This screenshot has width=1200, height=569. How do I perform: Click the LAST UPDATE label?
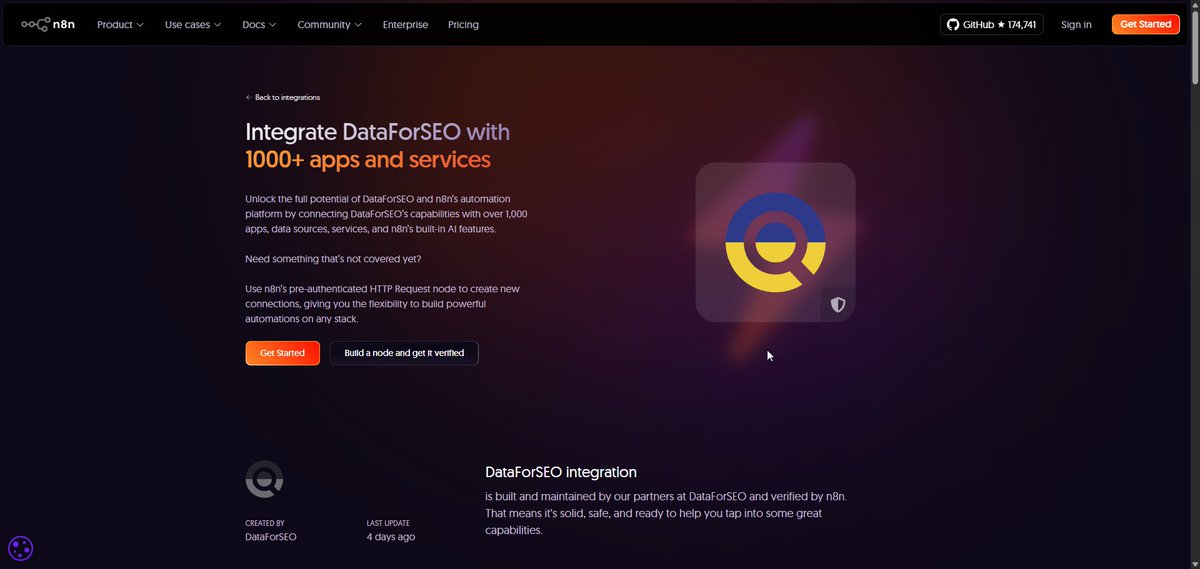tap(388, 523)
